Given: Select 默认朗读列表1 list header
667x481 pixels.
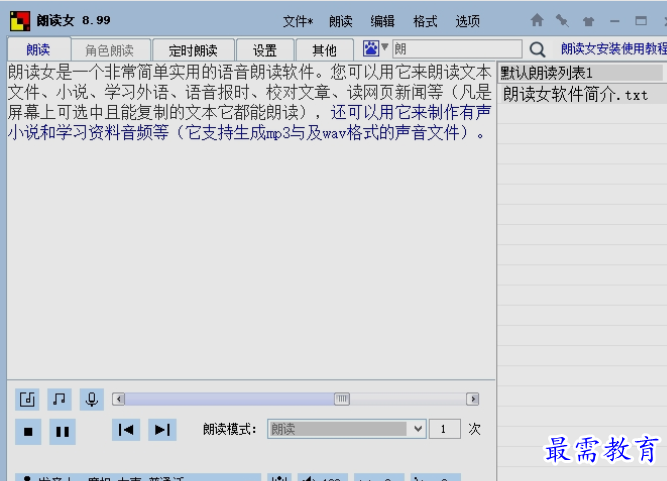Looking at the screenshot, I should (x=581, y=73).
